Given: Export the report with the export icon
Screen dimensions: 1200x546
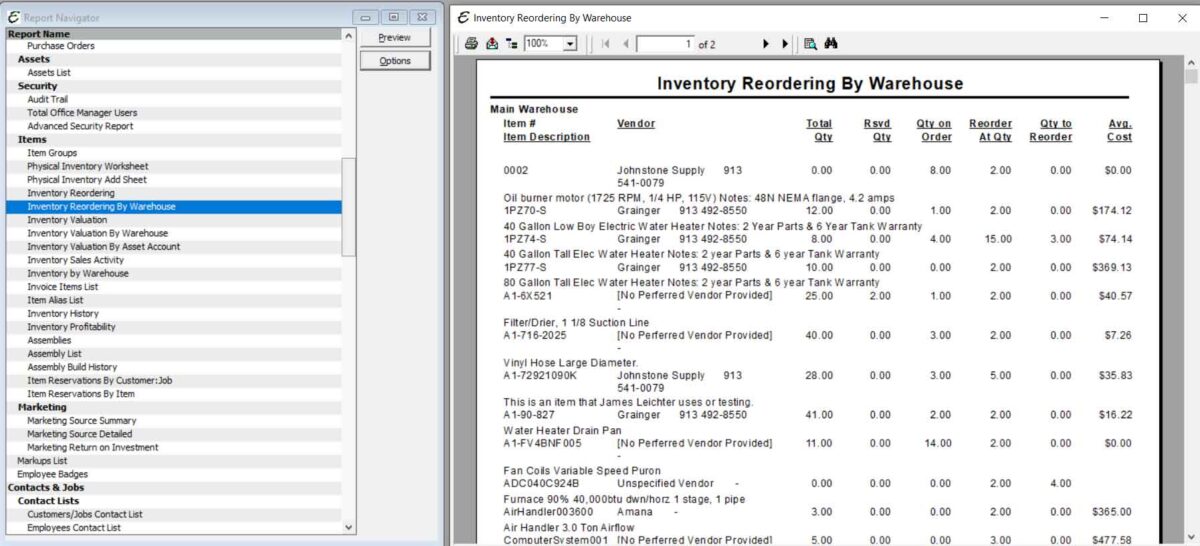Looking at the screenshot, I should tap(491, 44).
